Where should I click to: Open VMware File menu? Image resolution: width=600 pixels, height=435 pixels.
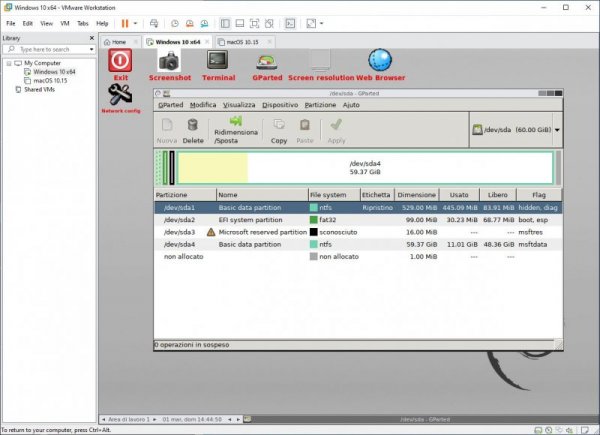click(11, 23)
